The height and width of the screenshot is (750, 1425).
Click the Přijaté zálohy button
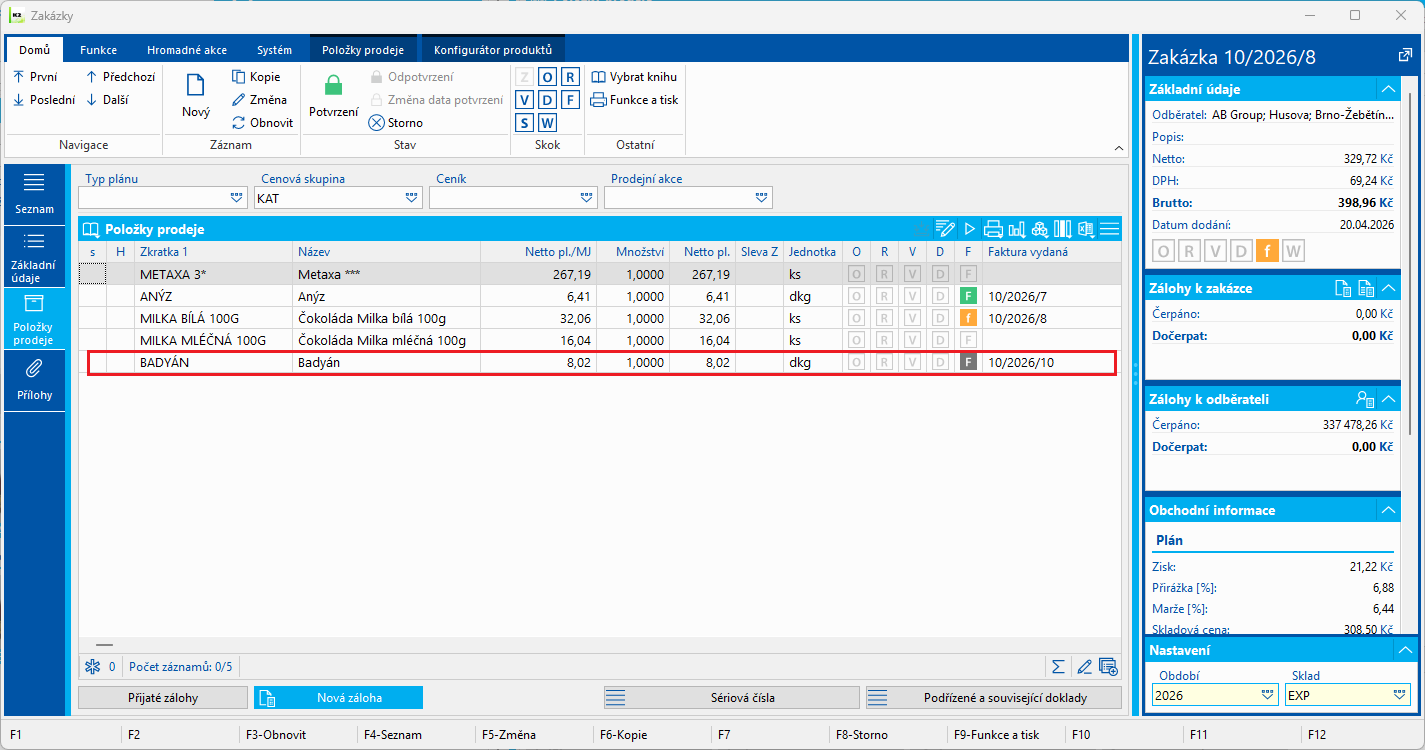pos(163,697)
